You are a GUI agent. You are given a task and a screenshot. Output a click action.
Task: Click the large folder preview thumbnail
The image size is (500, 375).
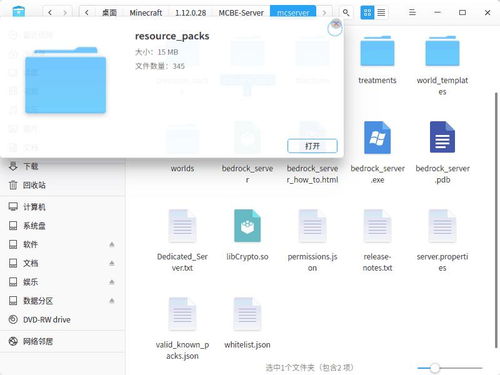tap(66, 80)
